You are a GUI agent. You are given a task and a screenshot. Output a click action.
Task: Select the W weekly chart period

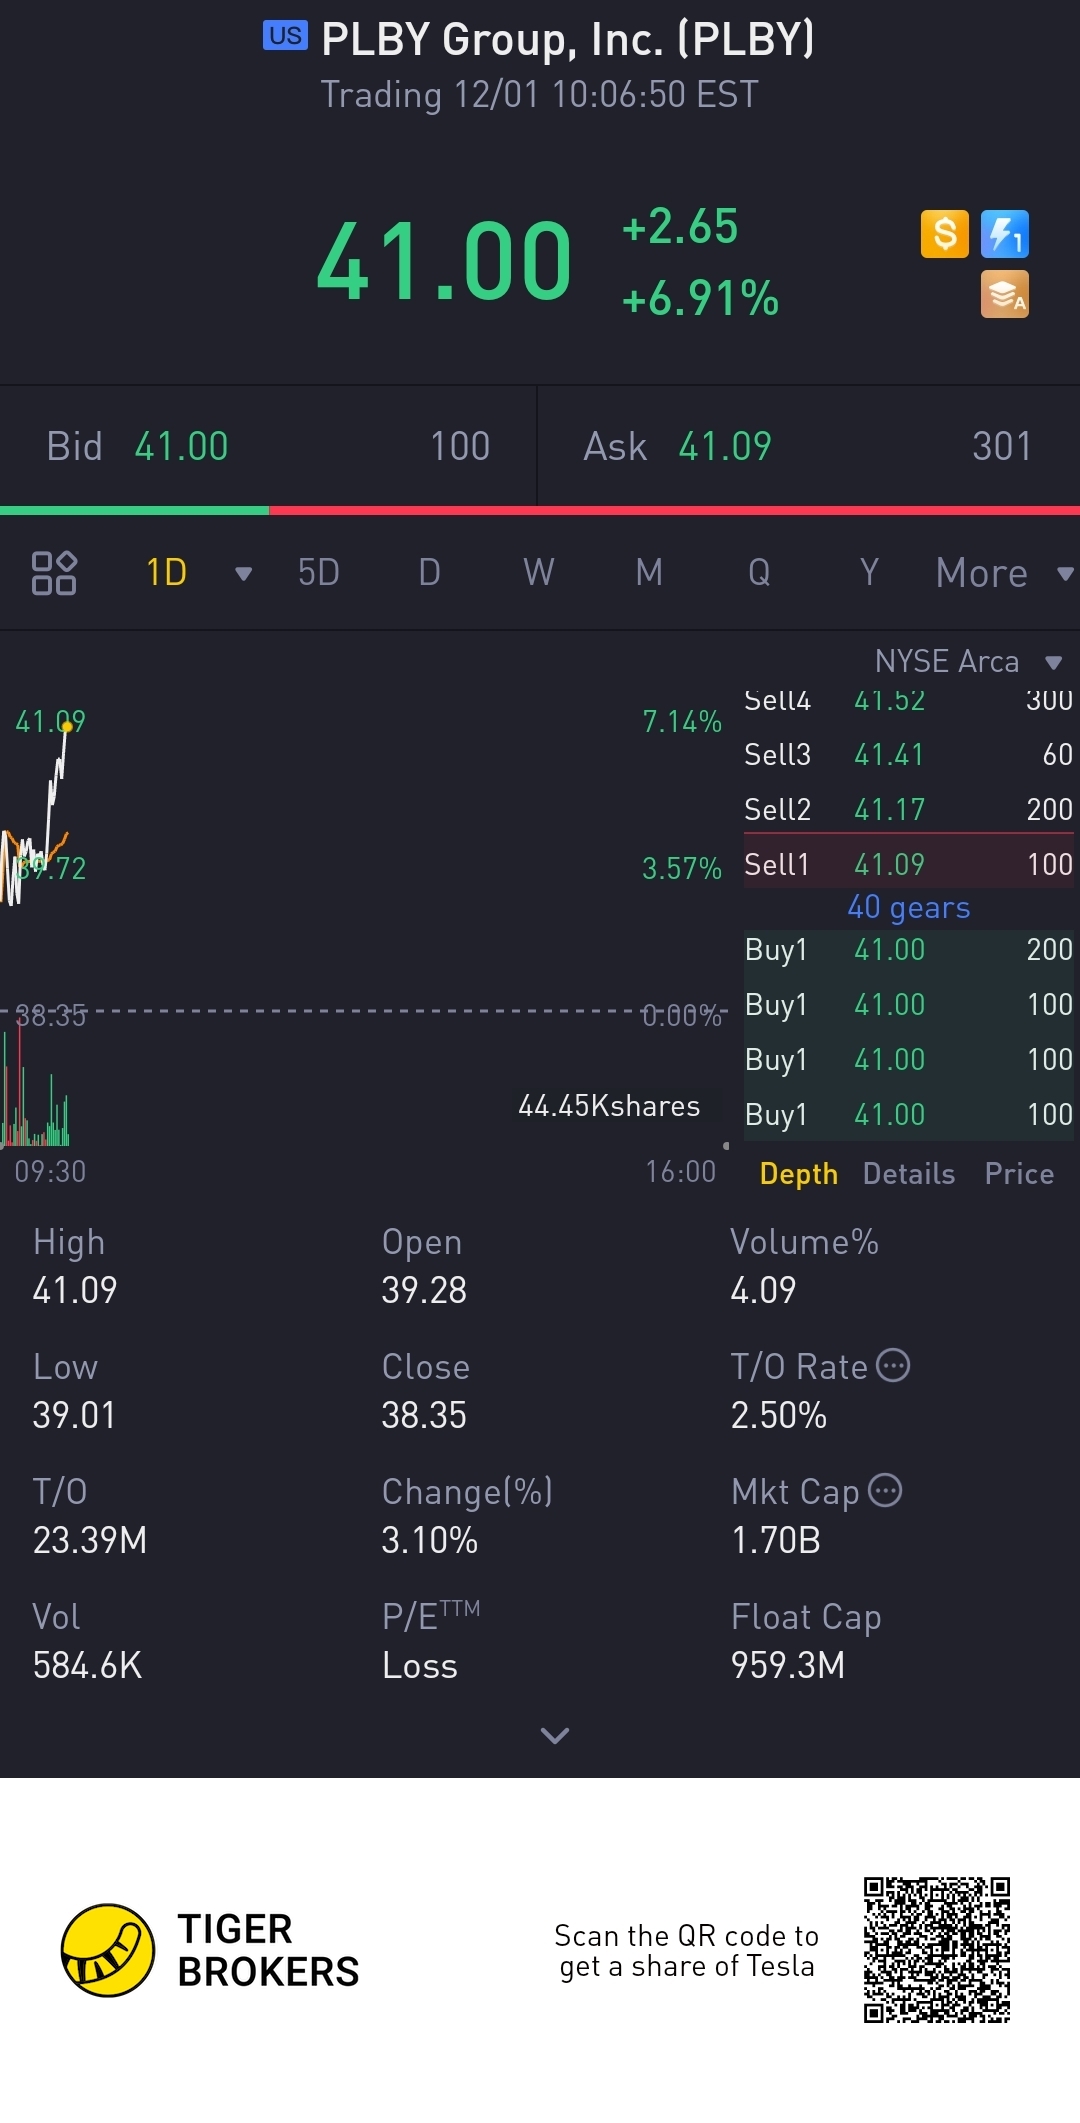tap(538, 573)
